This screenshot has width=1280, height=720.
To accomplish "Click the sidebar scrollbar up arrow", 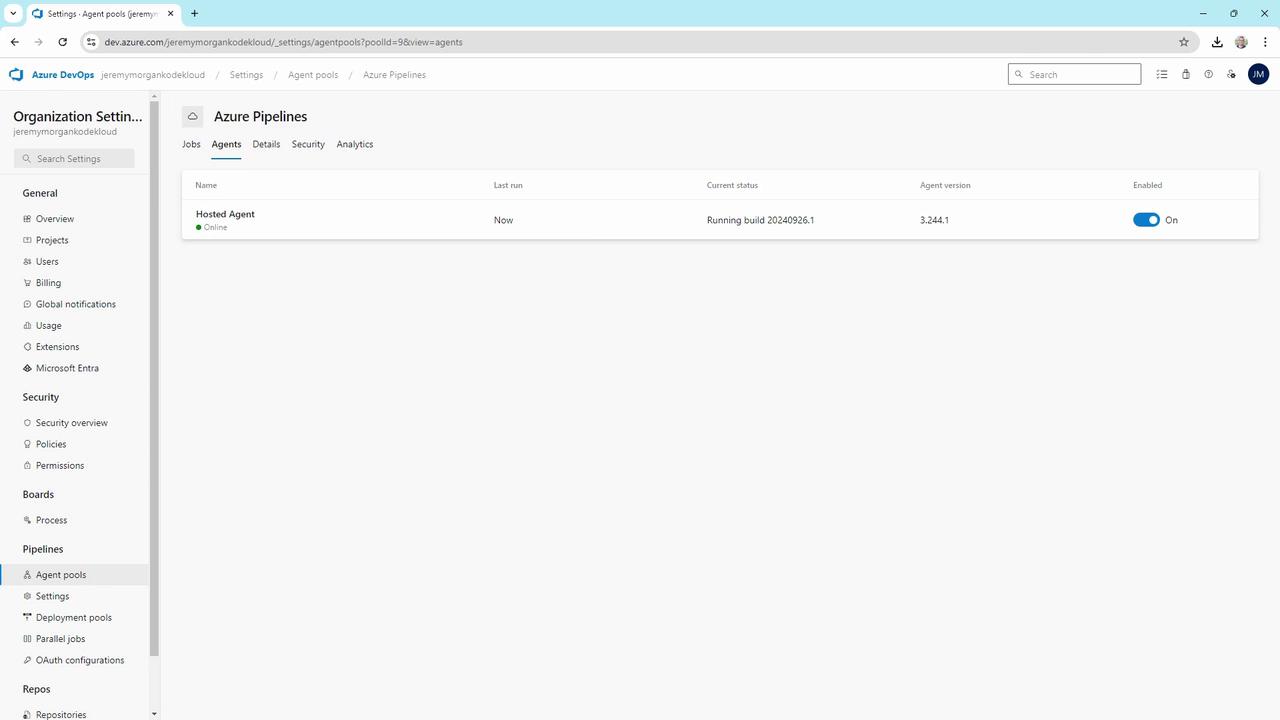I will pyautogui.click(x=154, y=96).
